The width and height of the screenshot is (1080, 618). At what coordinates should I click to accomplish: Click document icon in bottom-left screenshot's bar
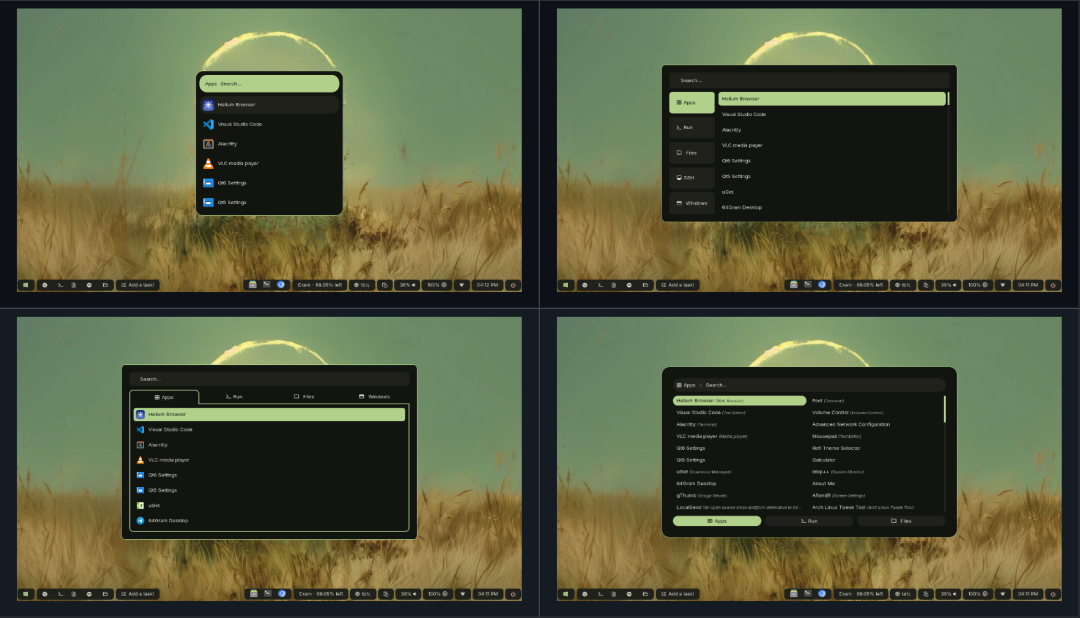coord(74,593)
